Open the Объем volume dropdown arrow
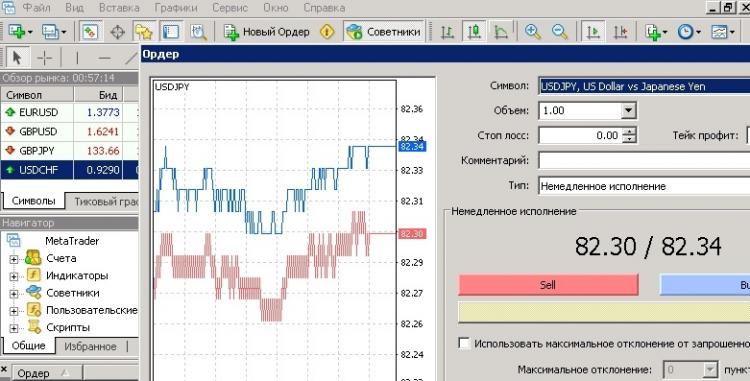 click(x=628, y=110)
